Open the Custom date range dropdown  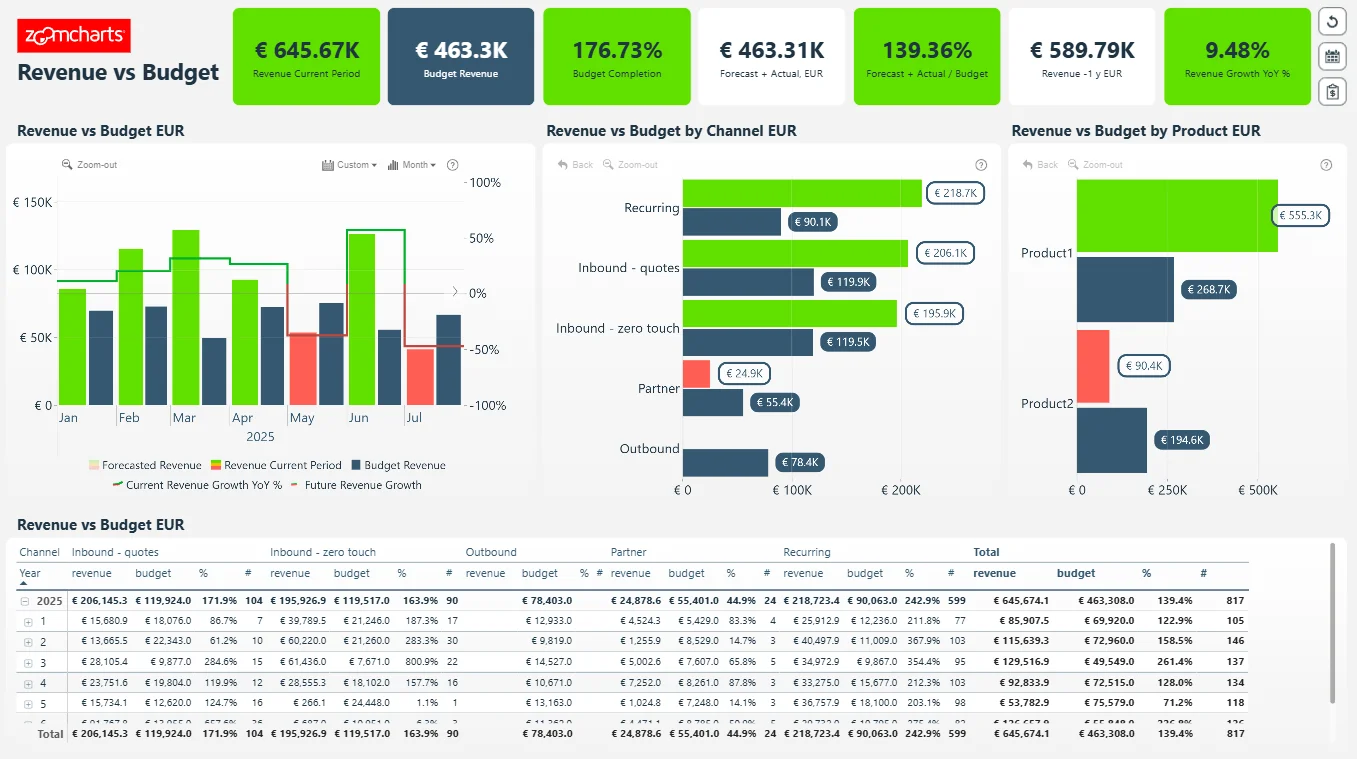(x=350, y=165)
